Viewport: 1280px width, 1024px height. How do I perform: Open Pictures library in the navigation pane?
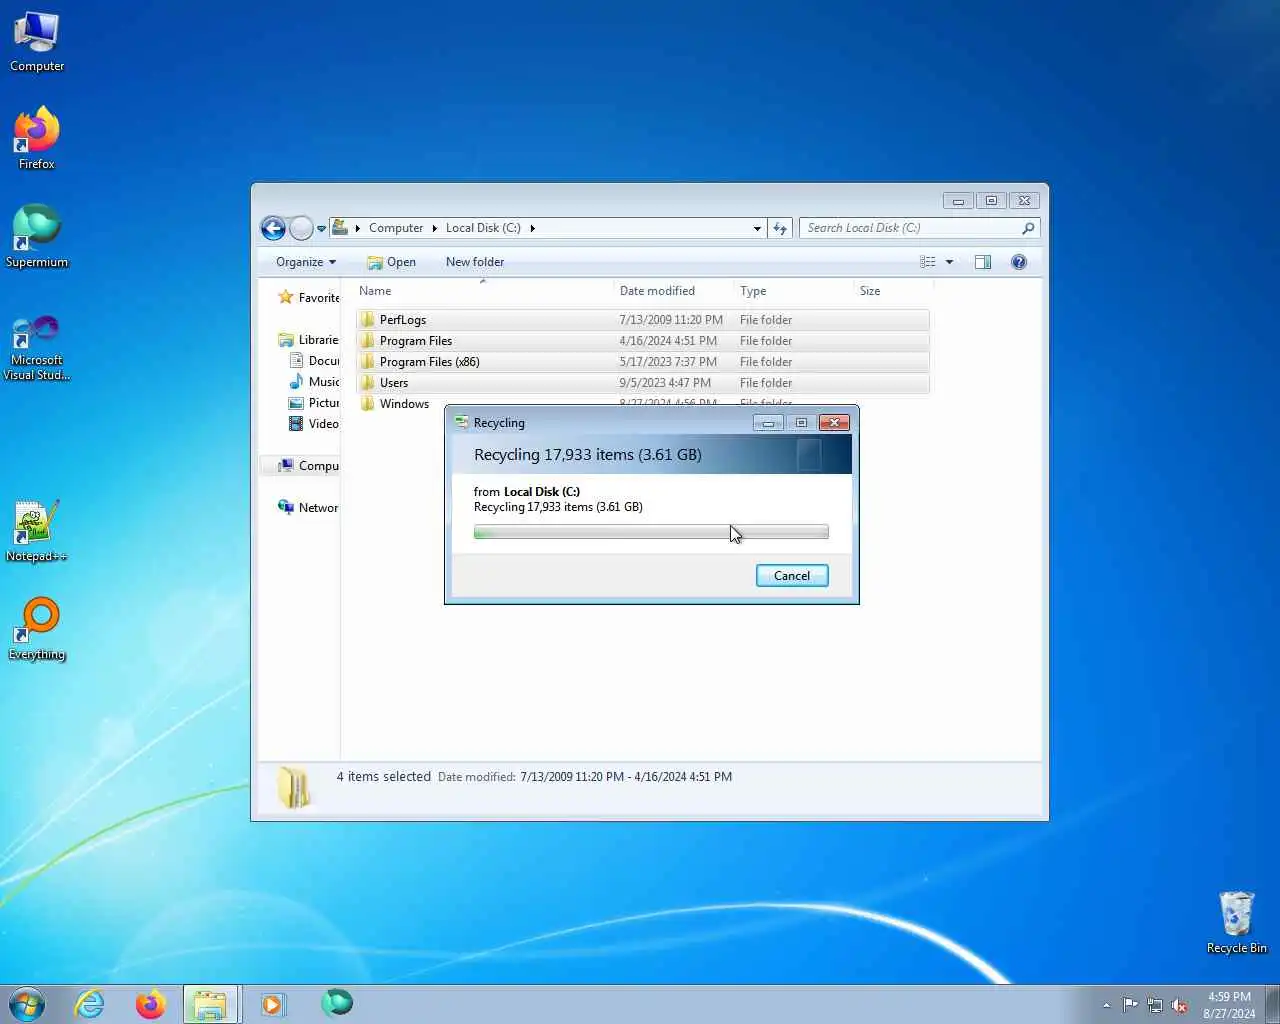(x=314, y=403)
